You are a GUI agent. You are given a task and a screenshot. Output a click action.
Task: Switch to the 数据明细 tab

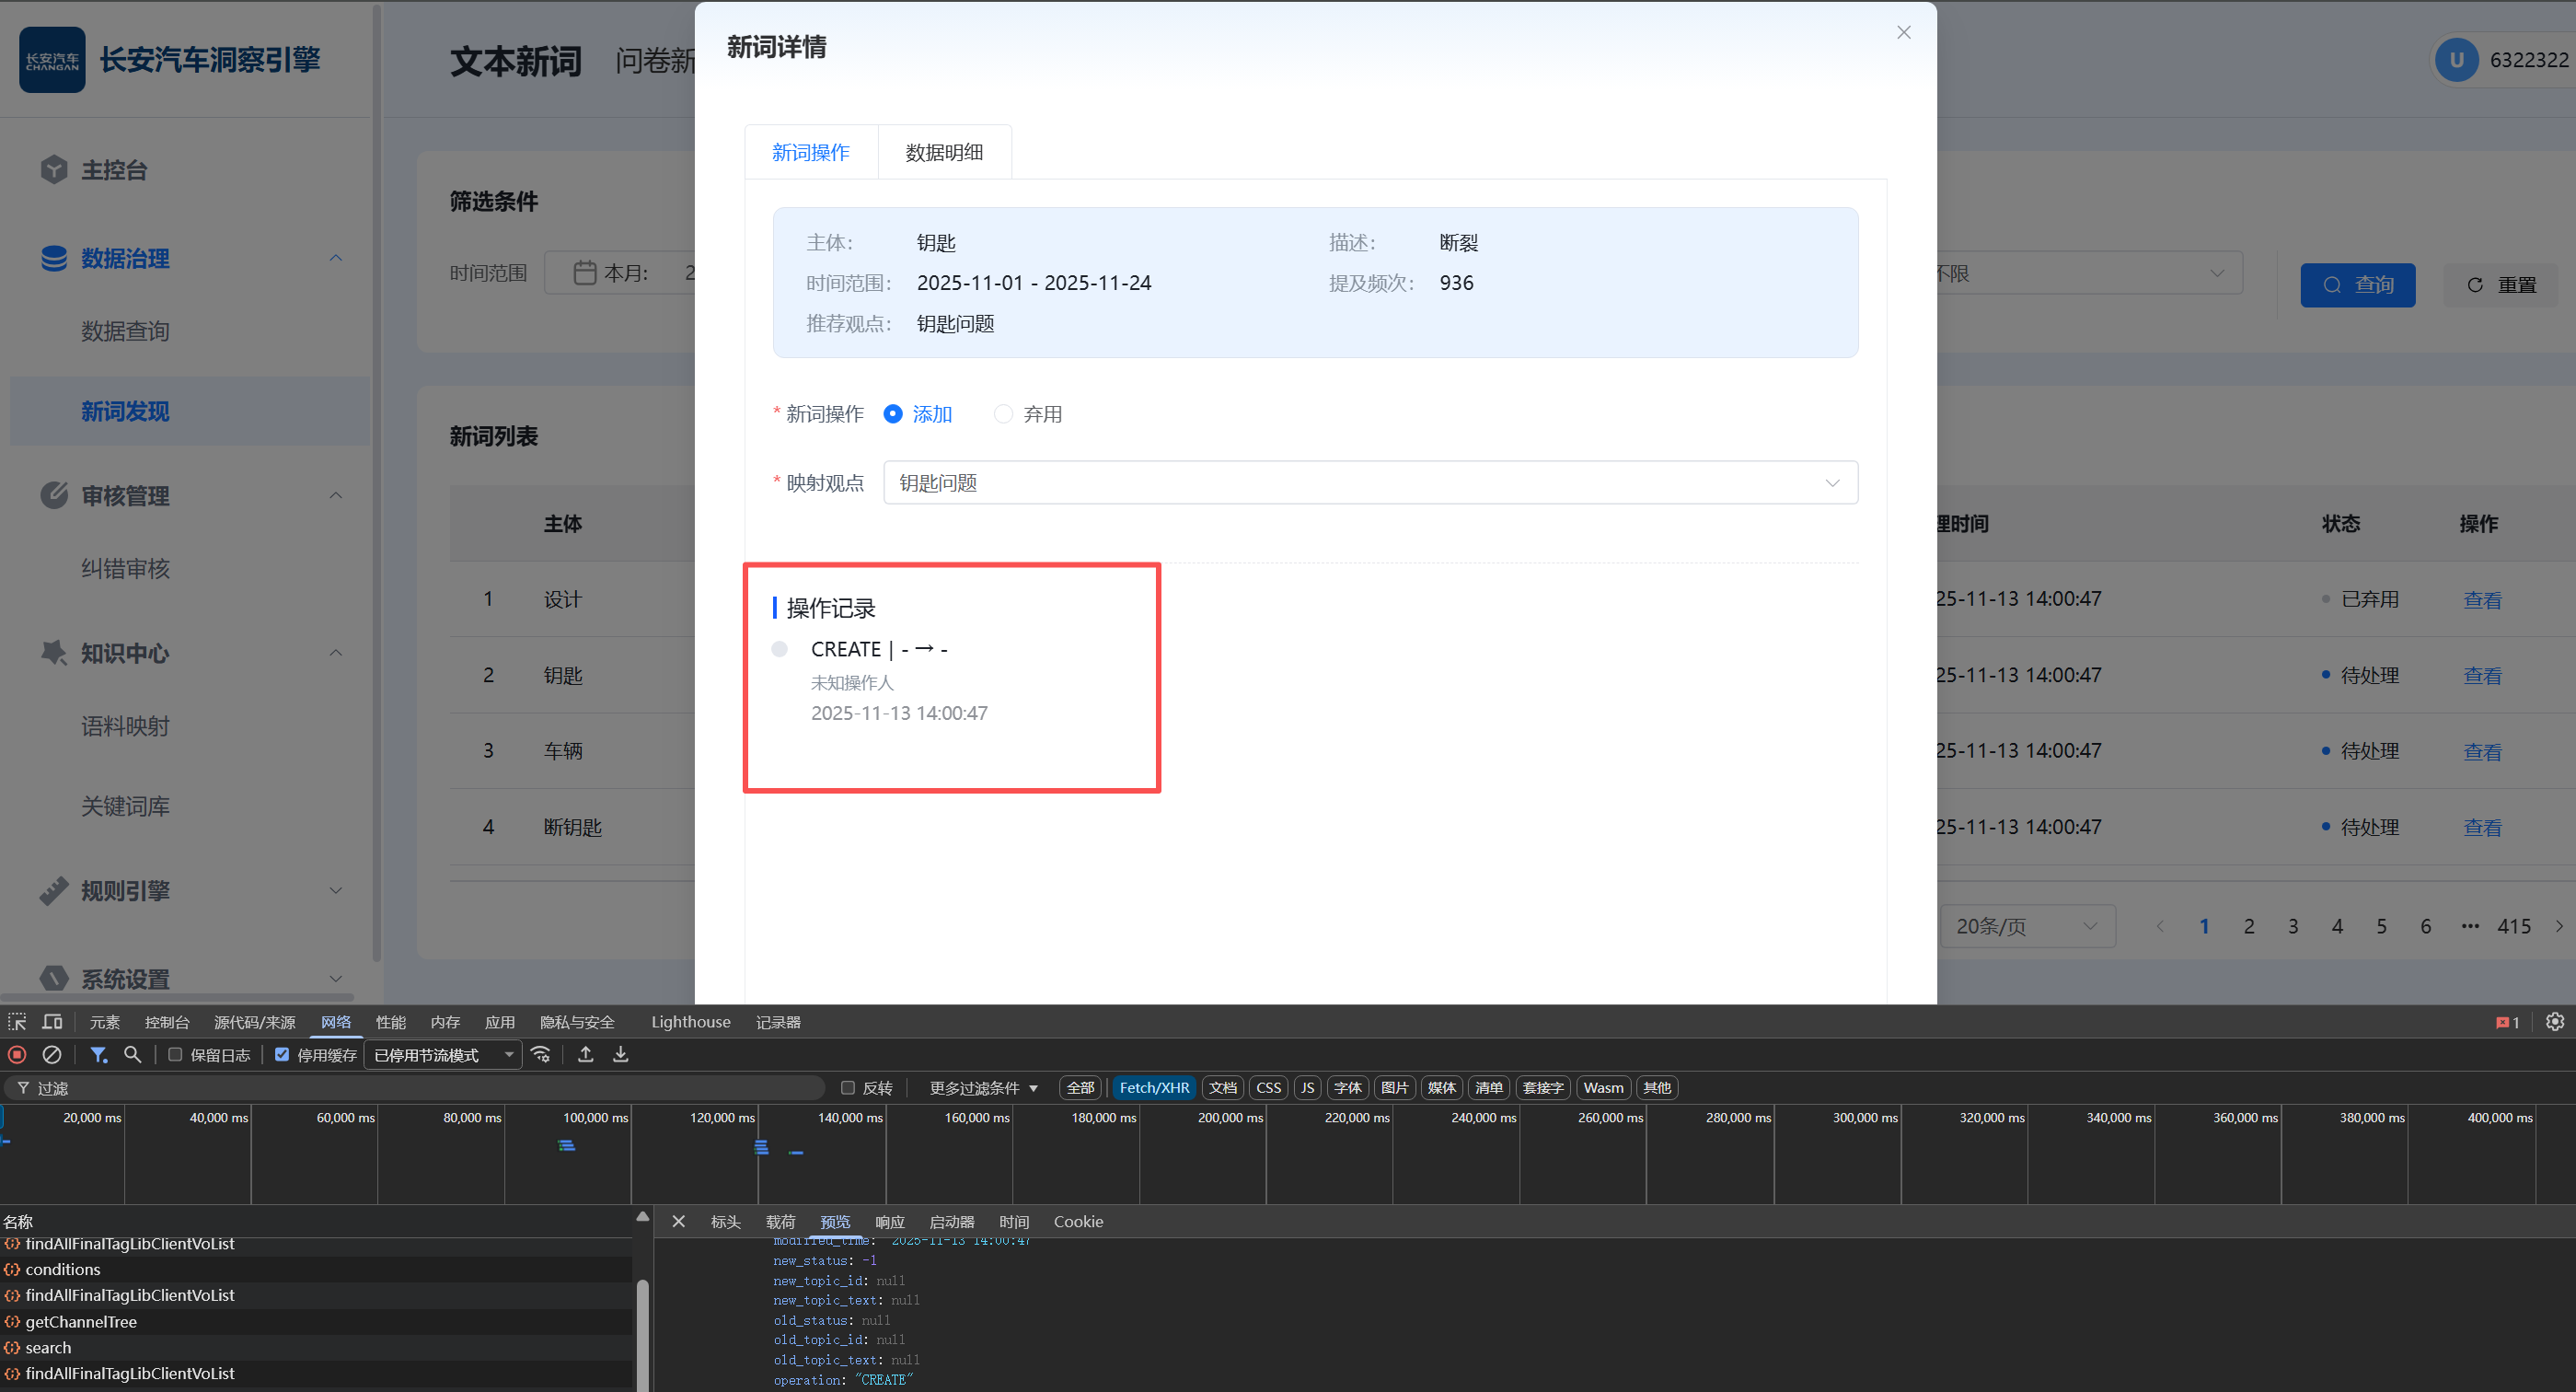pyautogui.click(x=944, y=152)
